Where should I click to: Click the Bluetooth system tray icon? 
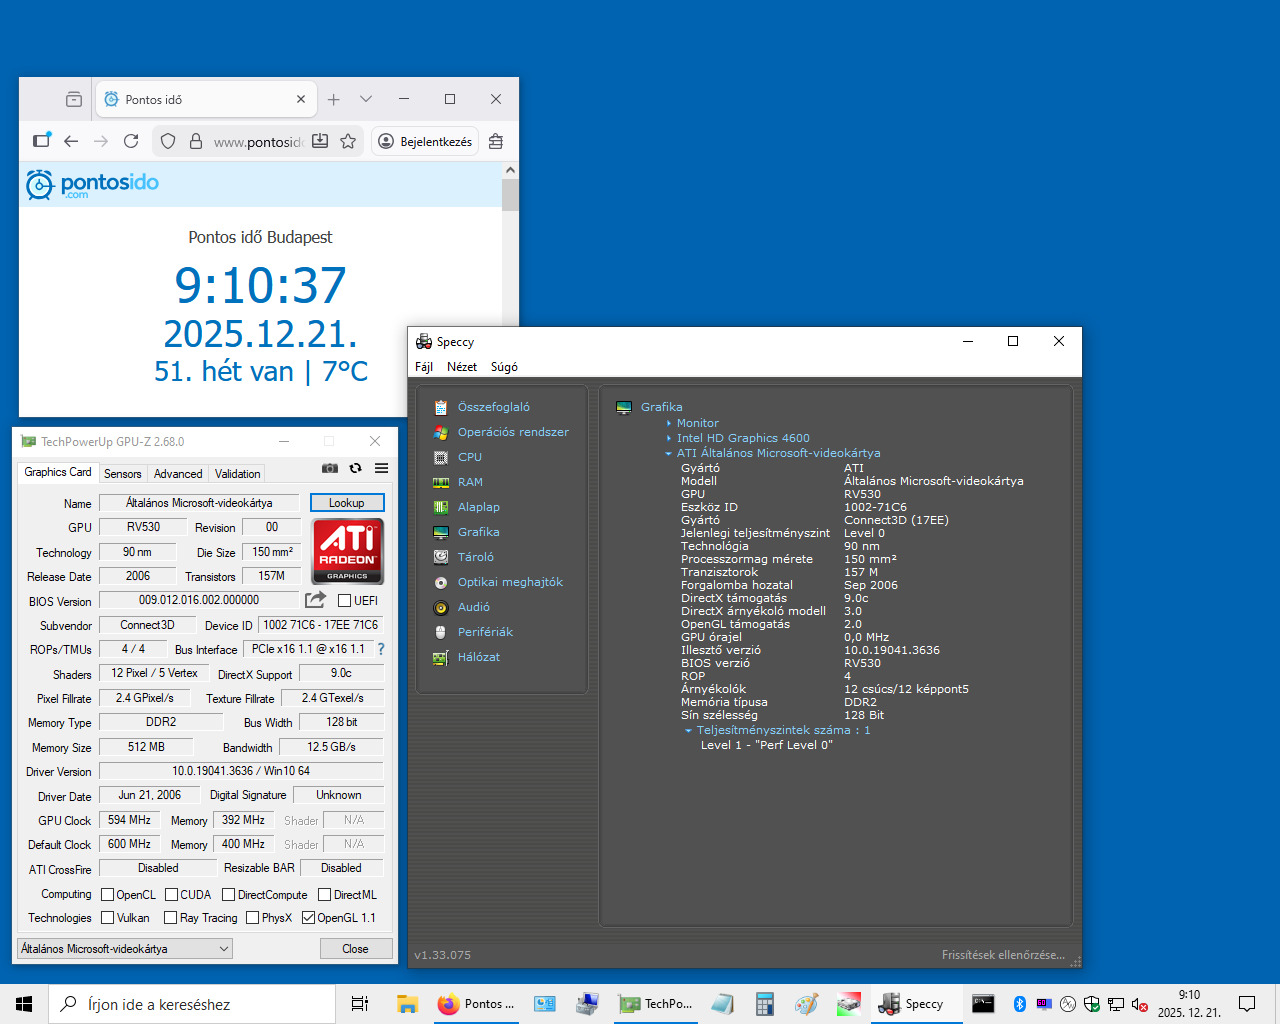coord(1020,1004)
